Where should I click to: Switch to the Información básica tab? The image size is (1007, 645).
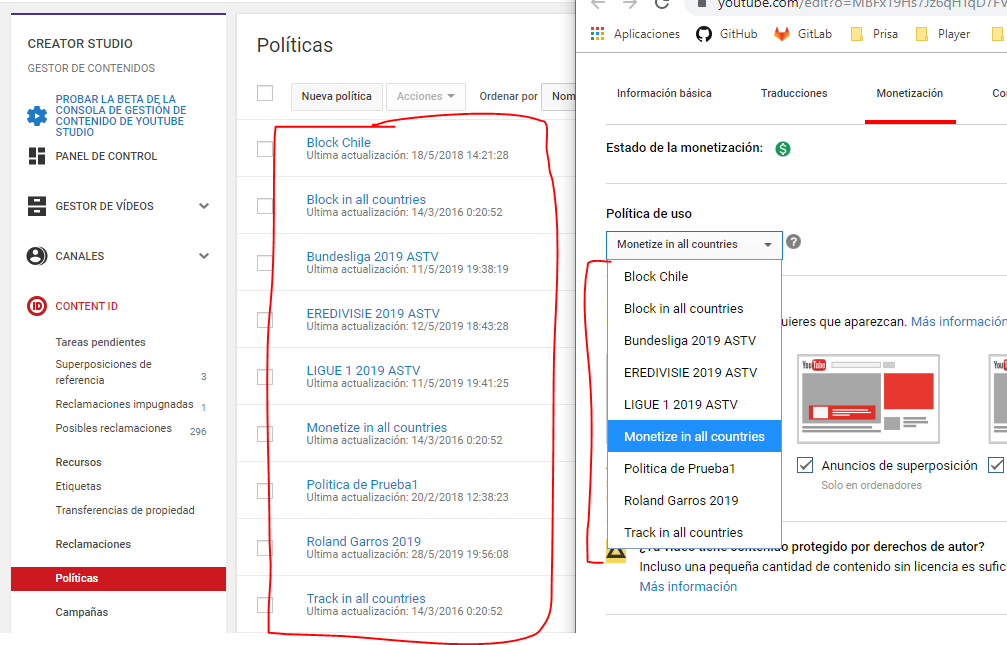[664, 93]
